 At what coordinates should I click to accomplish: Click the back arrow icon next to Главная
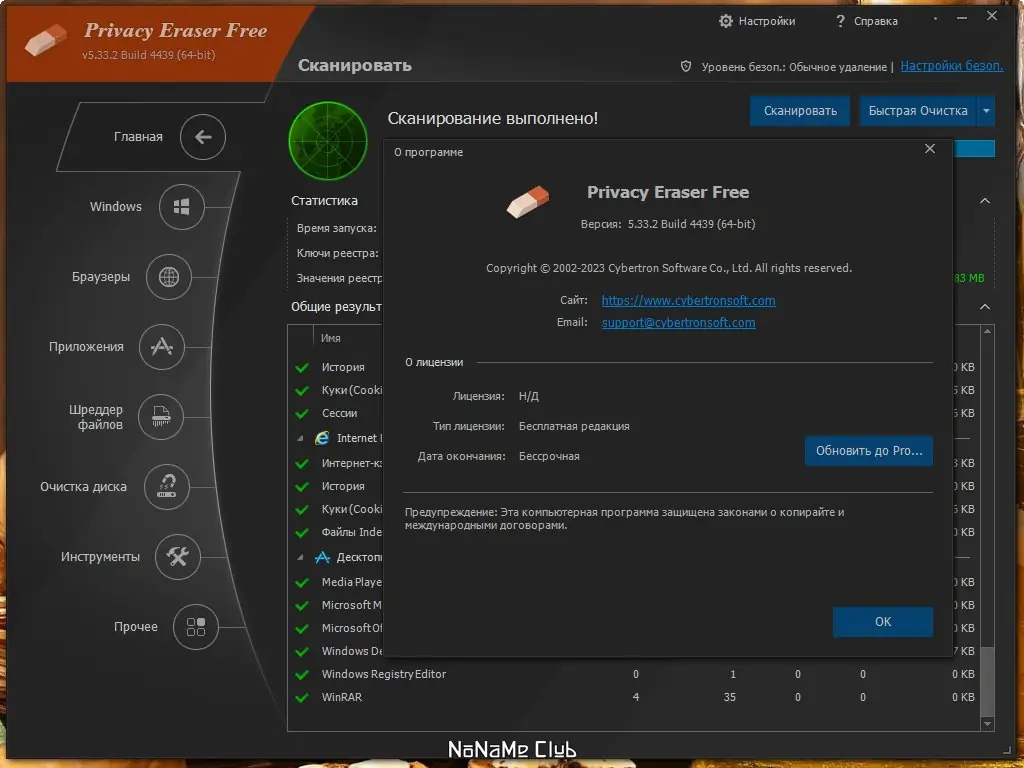[x=203, y=137]
